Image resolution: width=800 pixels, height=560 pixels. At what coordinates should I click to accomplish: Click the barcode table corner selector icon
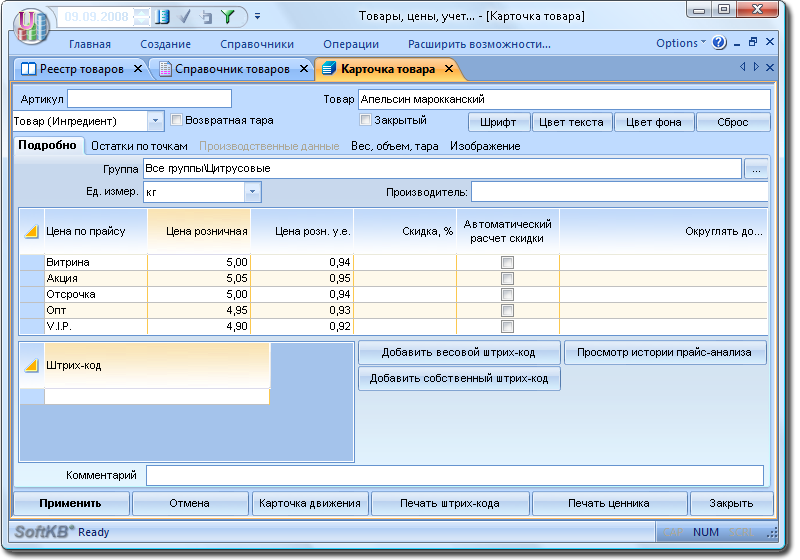pos(32,365)
